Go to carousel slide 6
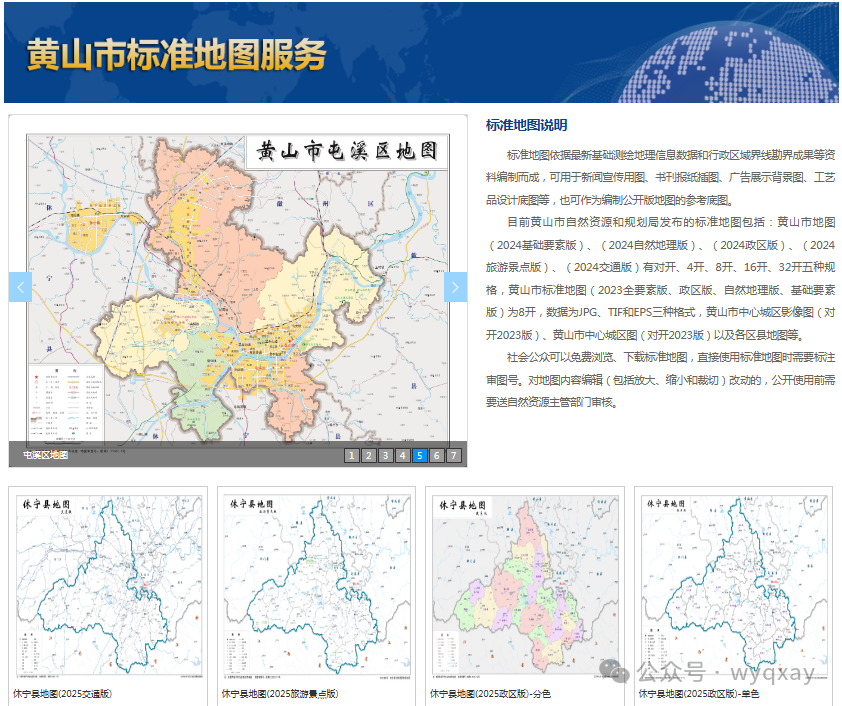 point(437,455)
